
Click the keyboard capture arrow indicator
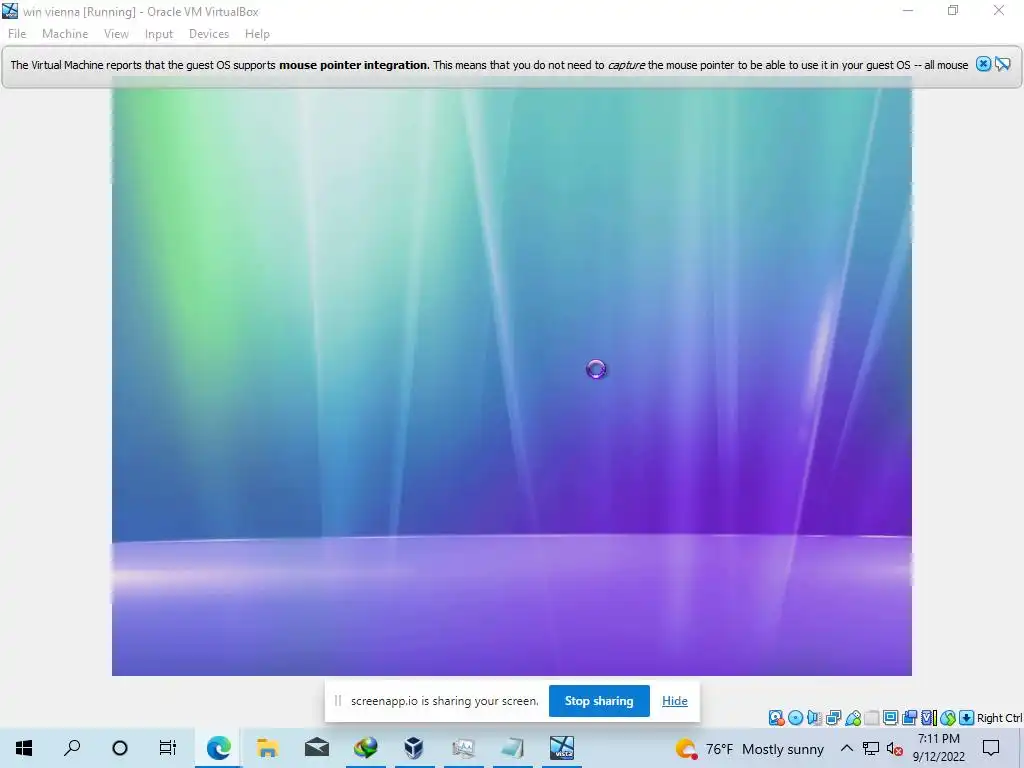pos(967,718)
